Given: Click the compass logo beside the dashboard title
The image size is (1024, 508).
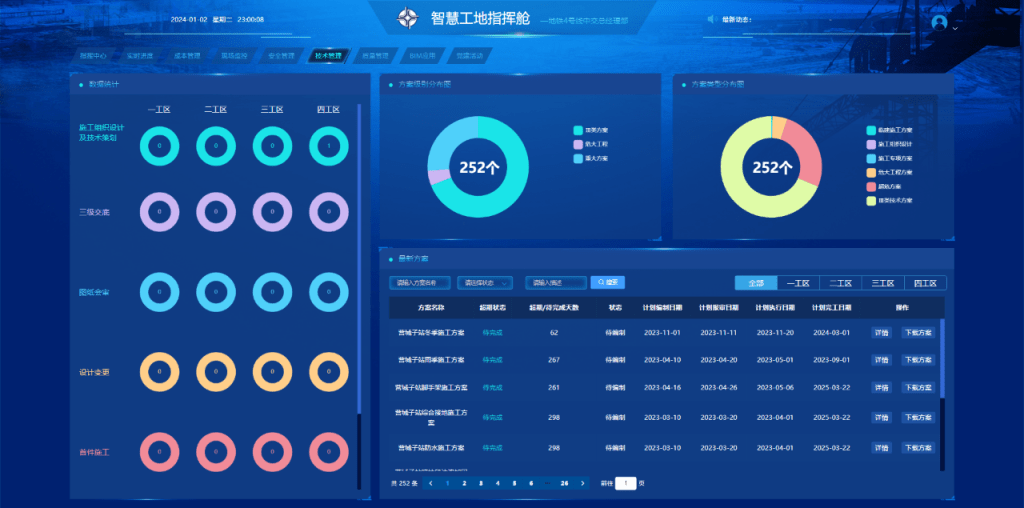Looking at the screenshot, I should tap(408, 19).
